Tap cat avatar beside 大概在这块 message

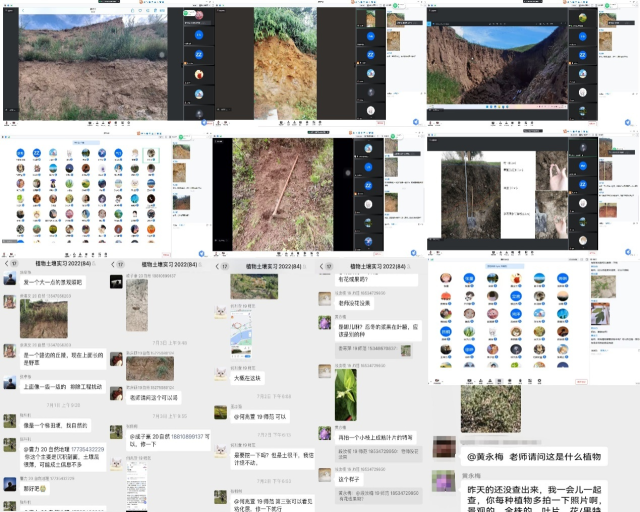pyautogui.click(x=222, y=373)
